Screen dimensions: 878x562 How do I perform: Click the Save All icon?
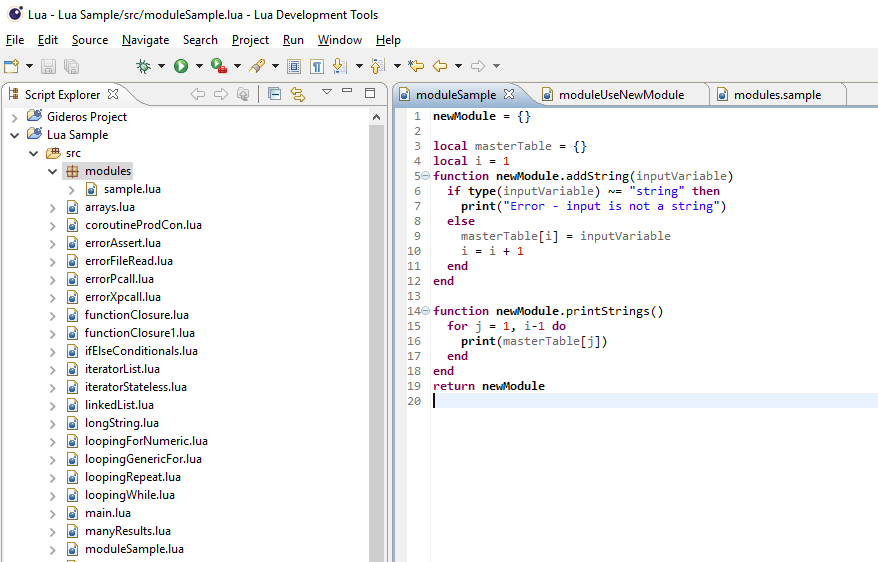point(72,66)
